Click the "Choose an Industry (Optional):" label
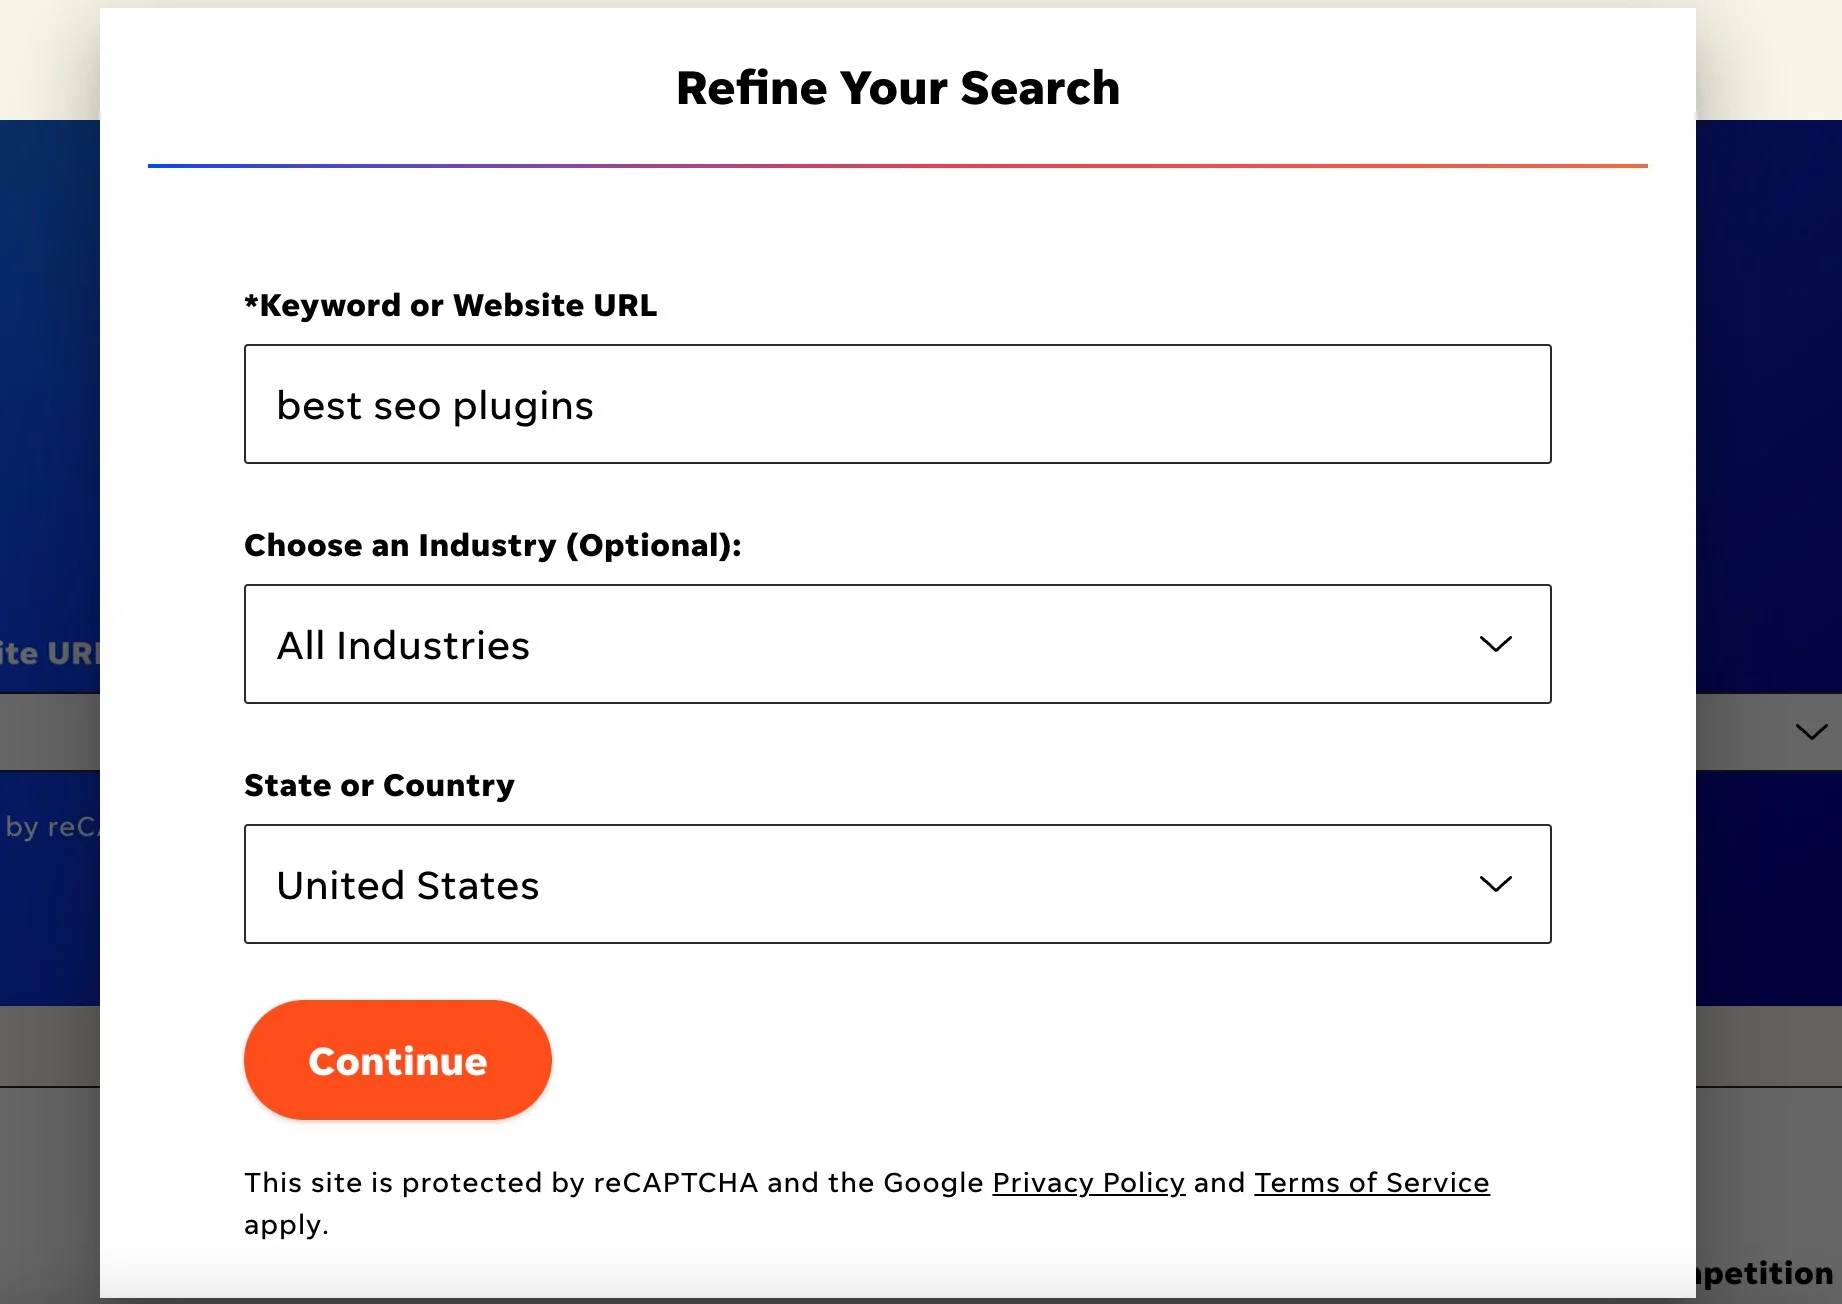Image resolution: width=1842 pixels, height=1304 pixels. [492, 545]
